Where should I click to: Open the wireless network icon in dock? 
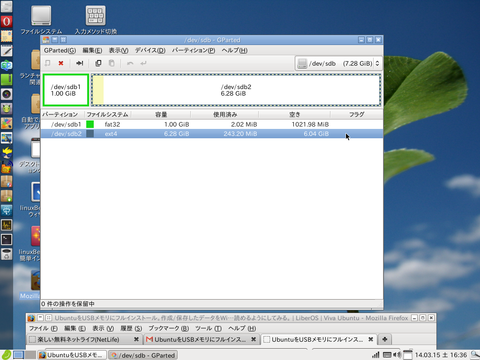pyautogui.click(x=6, y=210)
